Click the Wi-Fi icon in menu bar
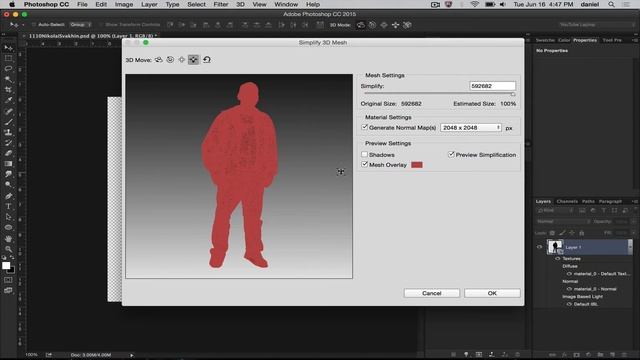640x360 pixels. 474,4
